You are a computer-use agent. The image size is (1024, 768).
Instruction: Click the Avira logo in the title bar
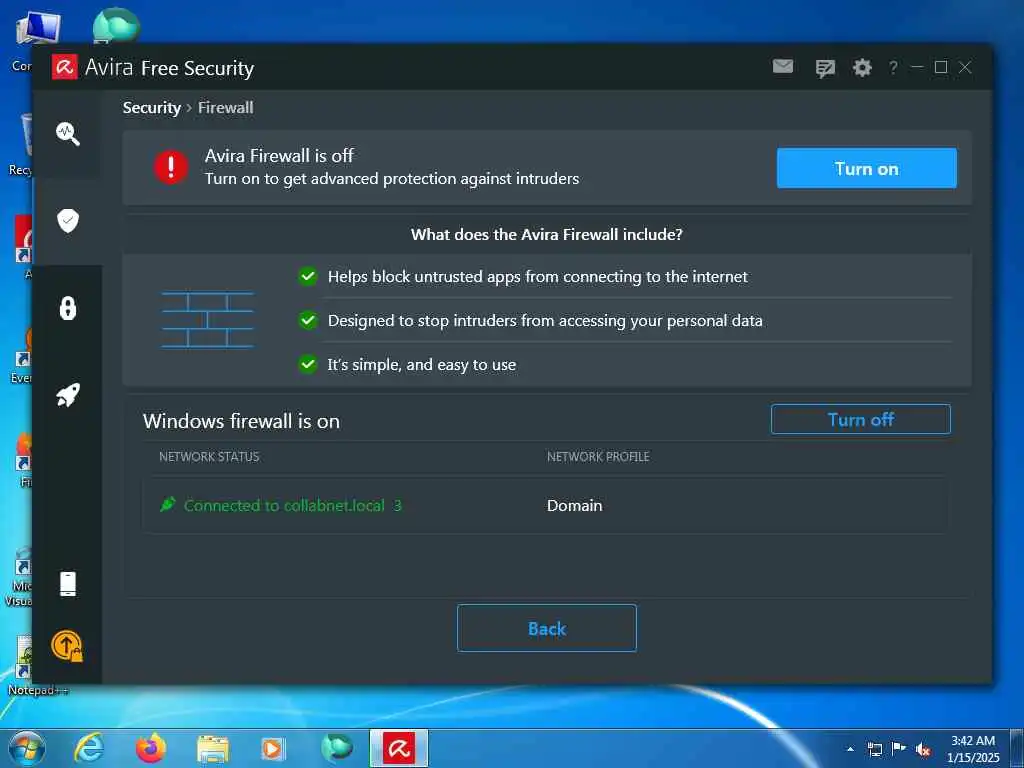tap(65, 67)
